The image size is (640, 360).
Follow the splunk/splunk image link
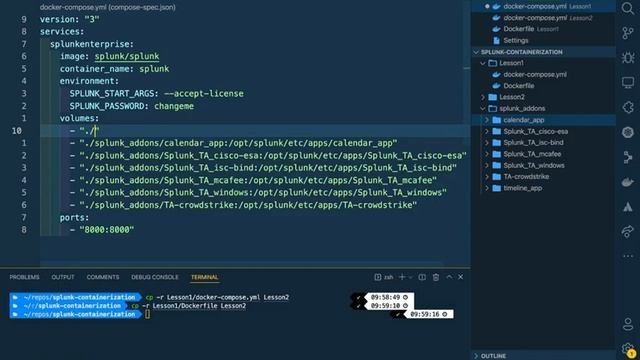click(x=127, y=56)
